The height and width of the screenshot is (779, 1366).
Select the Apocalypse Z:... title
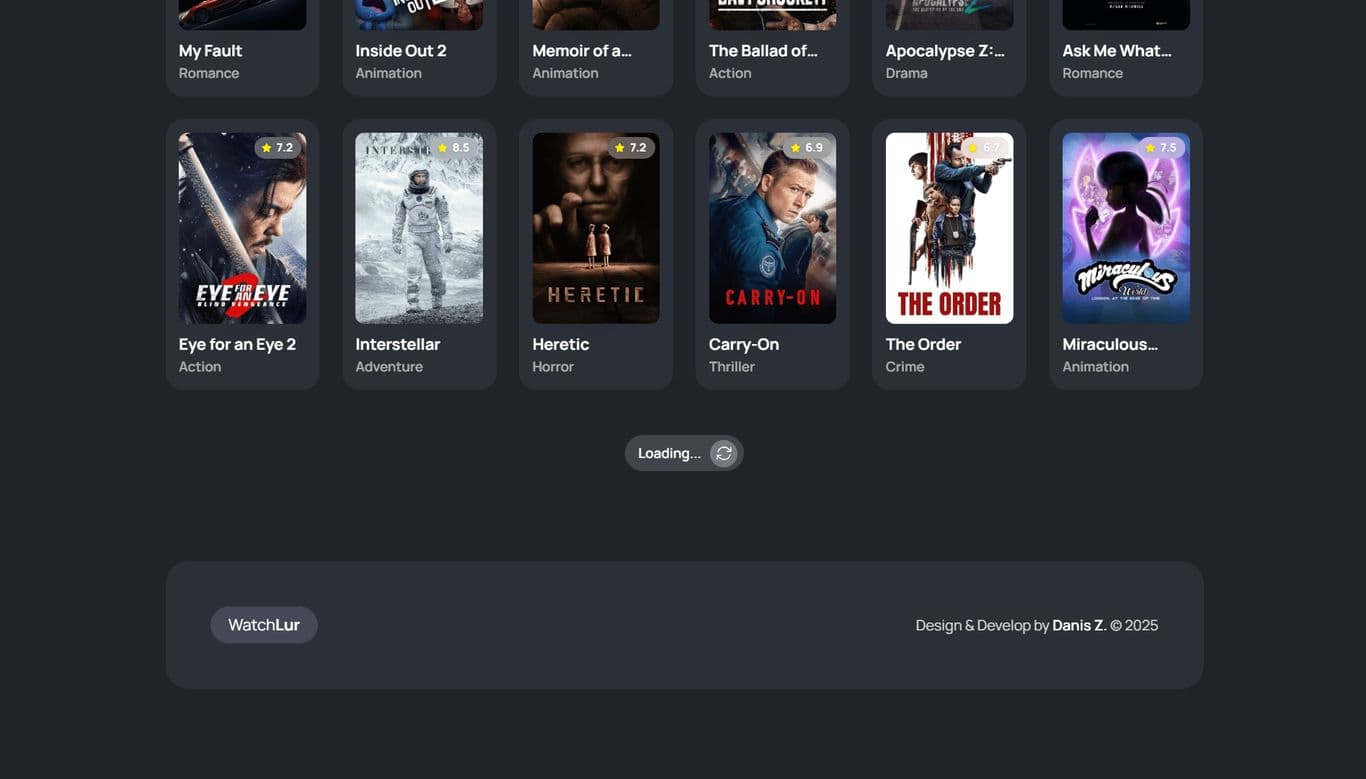point(945,50)
